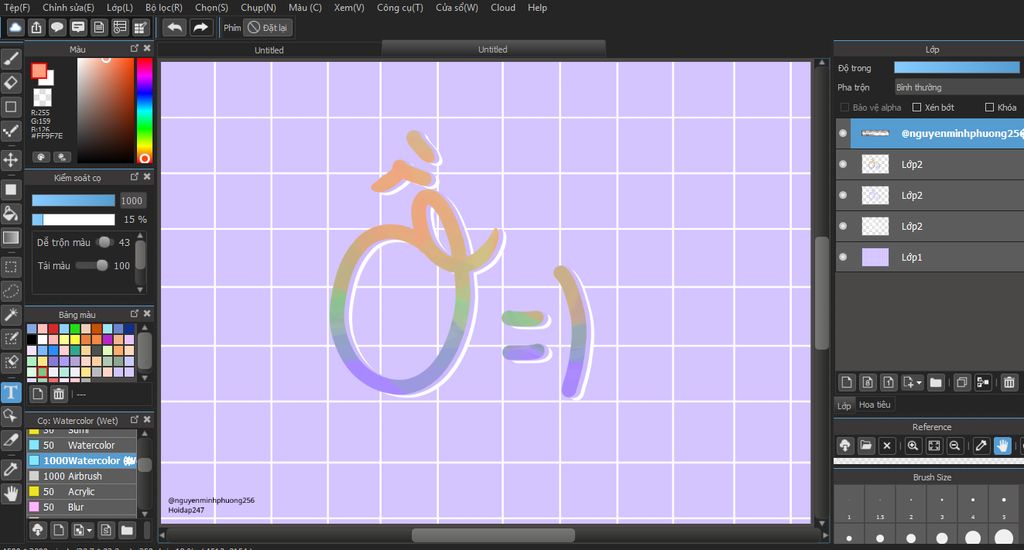
Task: Toggle the Xén bớt checkbox
Action: coord(916,107)
